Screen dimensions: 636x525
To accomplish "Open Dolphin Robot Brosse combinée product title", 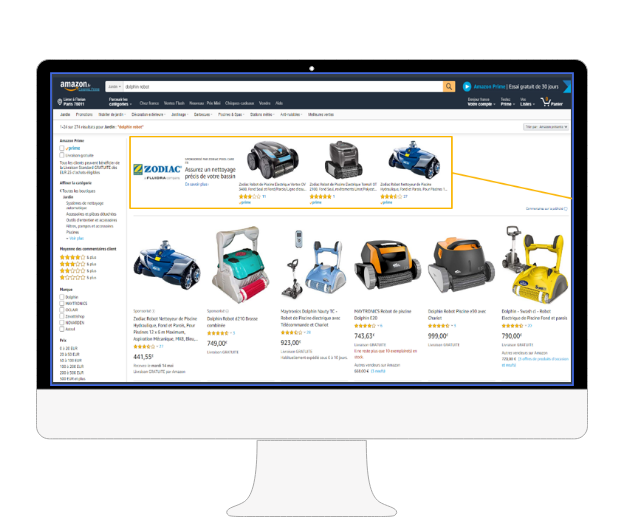I will pos(232,322).
